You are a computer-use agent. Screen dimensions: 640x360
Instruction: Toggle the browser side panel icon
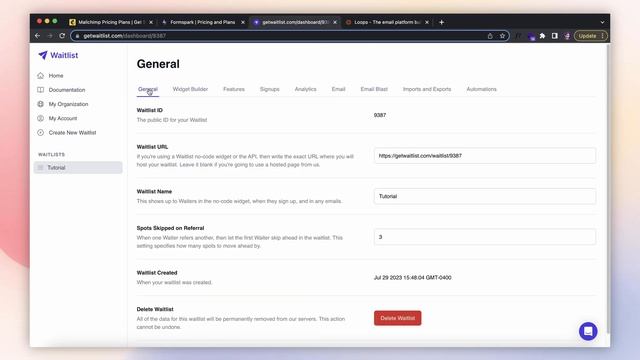555,36
